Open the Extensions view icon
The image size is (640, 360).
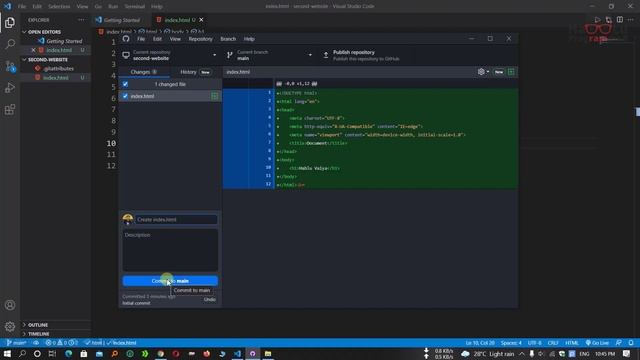click(x=10, y=109)
